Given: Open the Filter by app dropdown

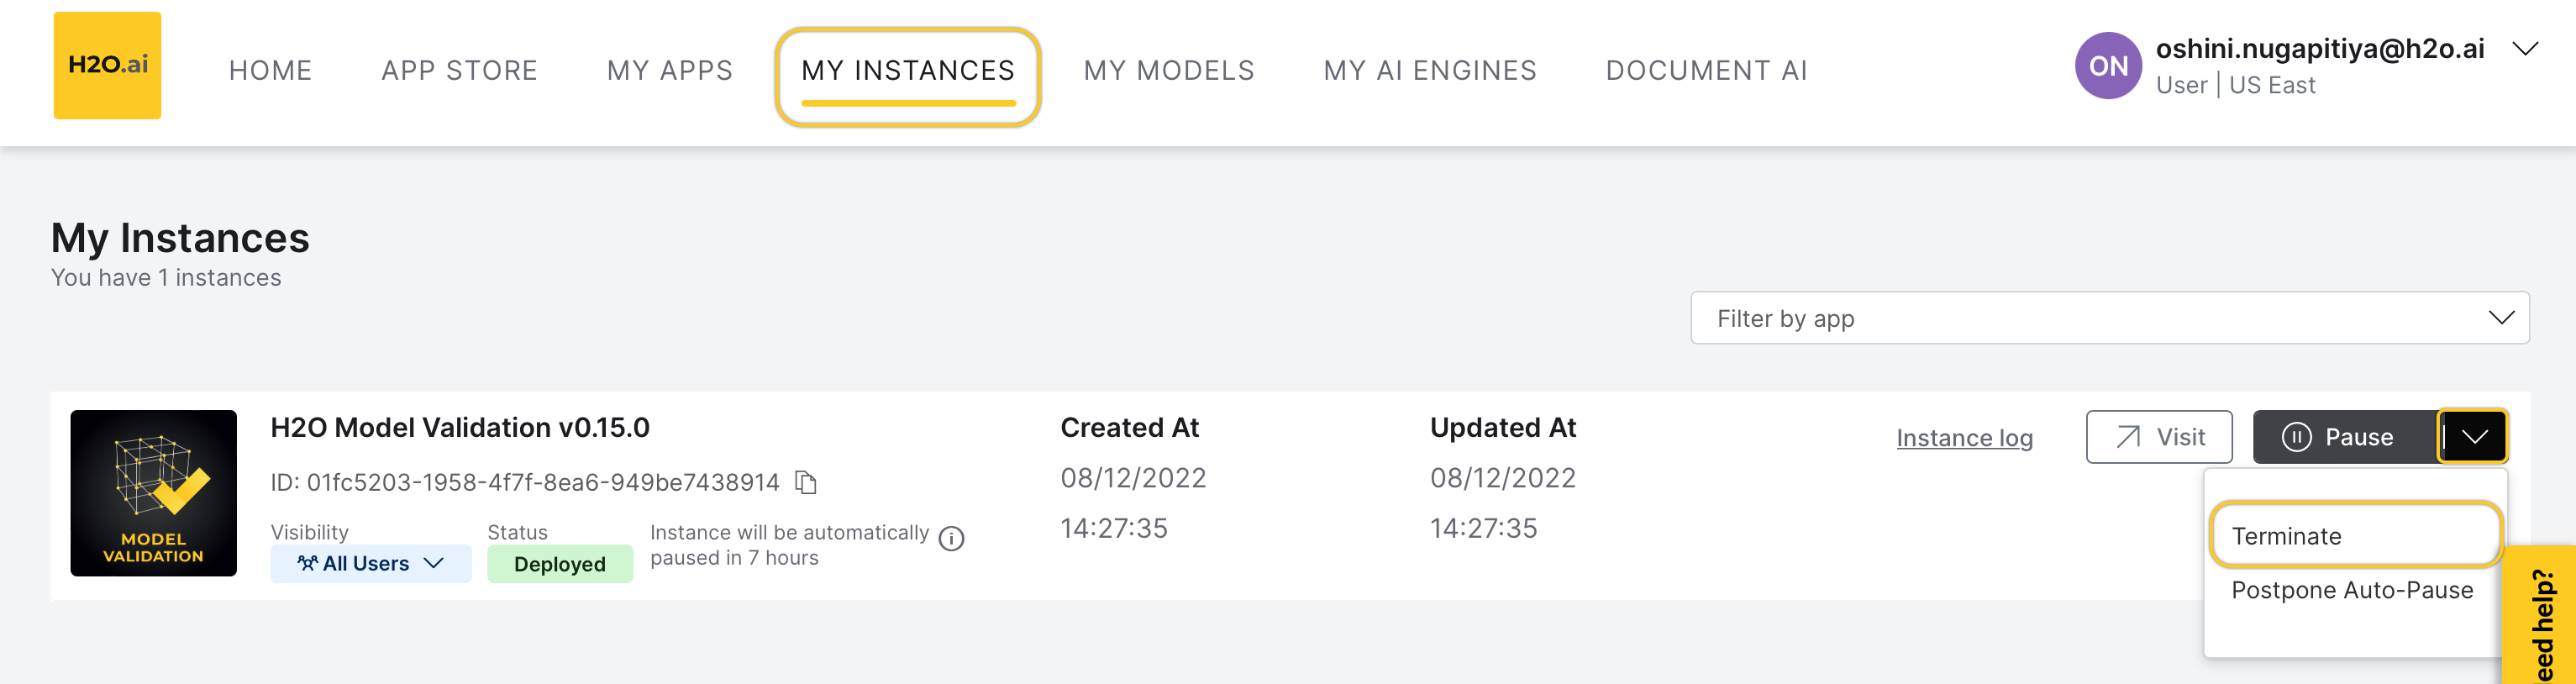Looking at the screenshot, I should click(x=2109, y=318).
